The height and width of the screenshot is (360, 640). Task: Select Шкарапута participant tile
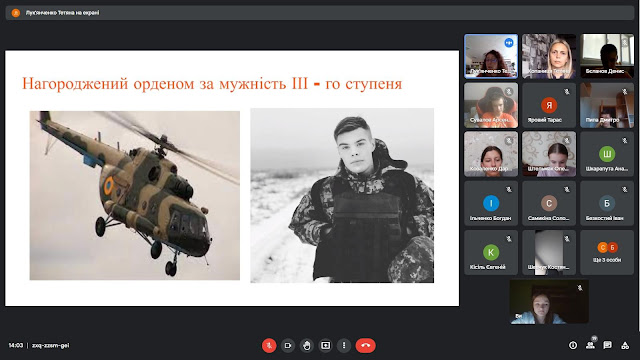(x=607, y=154)
